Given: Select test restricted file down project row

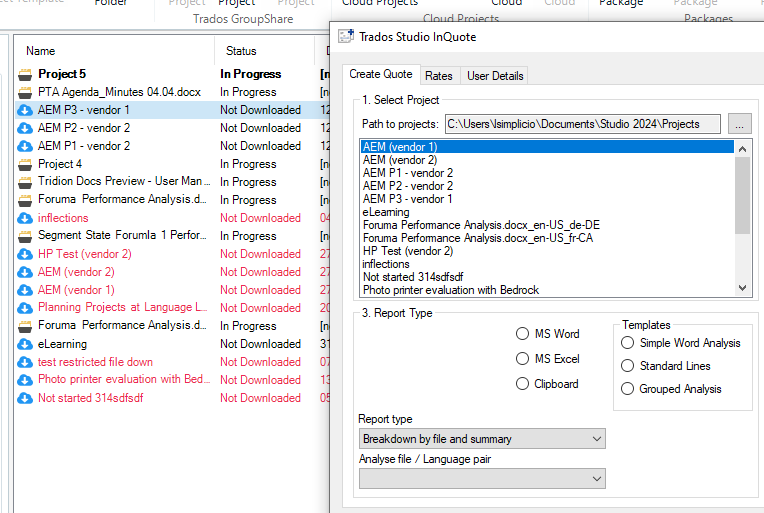Looking at the screenshot, I should tap(172, 362).
